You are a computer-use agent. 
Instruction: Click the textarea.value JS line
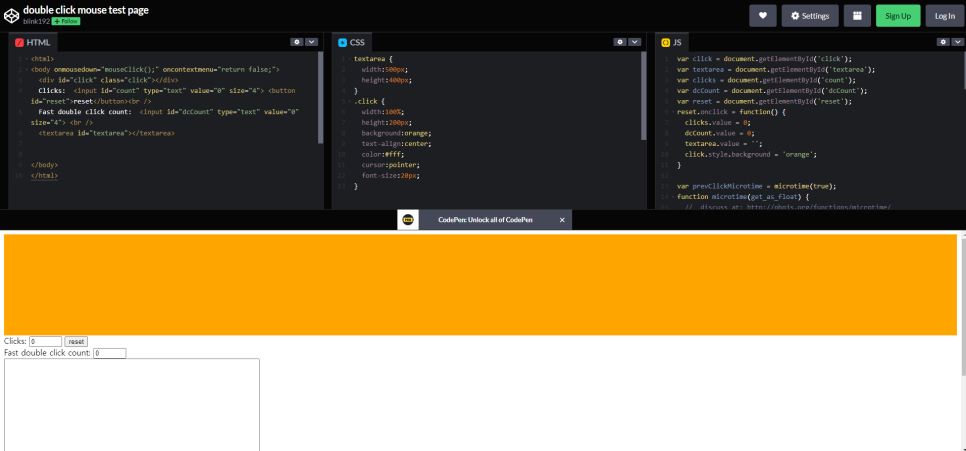[x=723, y=144]
